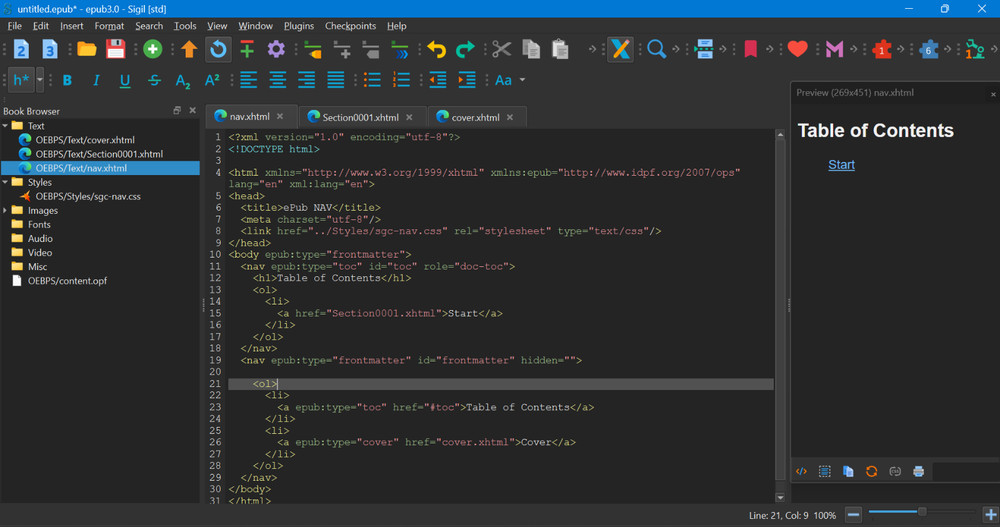
Task: Select OEBPS/Styles/sgc-nav.css file
Action: [x=88, y=196]
